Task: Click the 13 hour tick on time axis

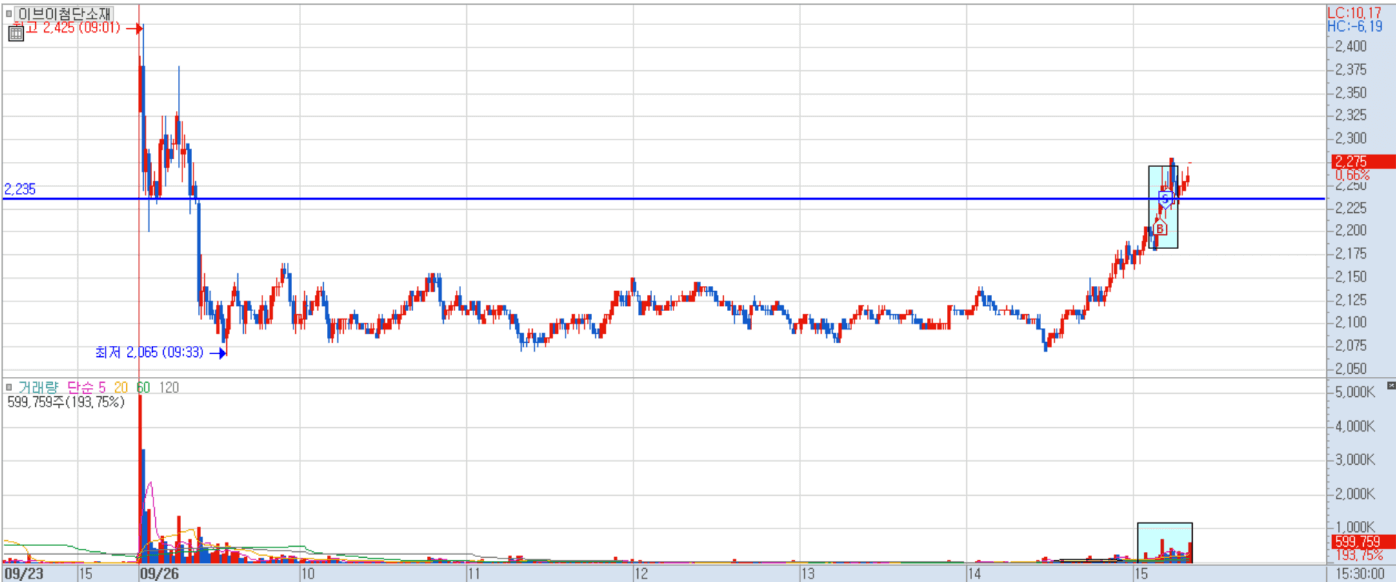Action: pyautogui.click(x=807, y=574)
